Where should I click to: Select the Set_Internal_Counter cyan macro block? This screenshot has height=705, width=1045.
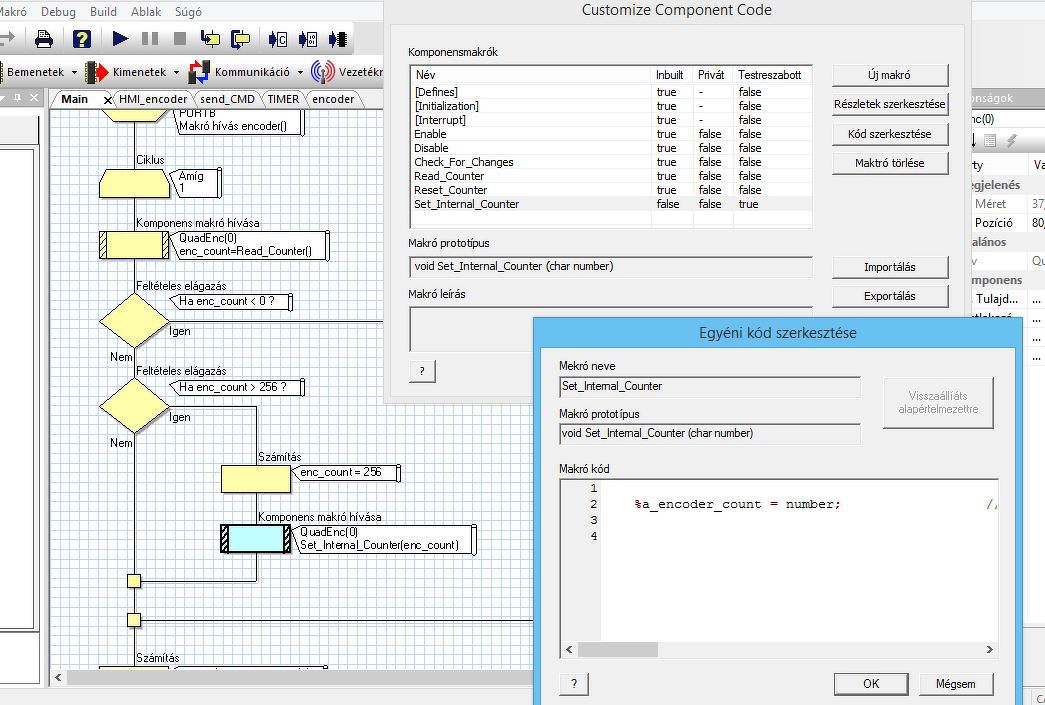256,538
